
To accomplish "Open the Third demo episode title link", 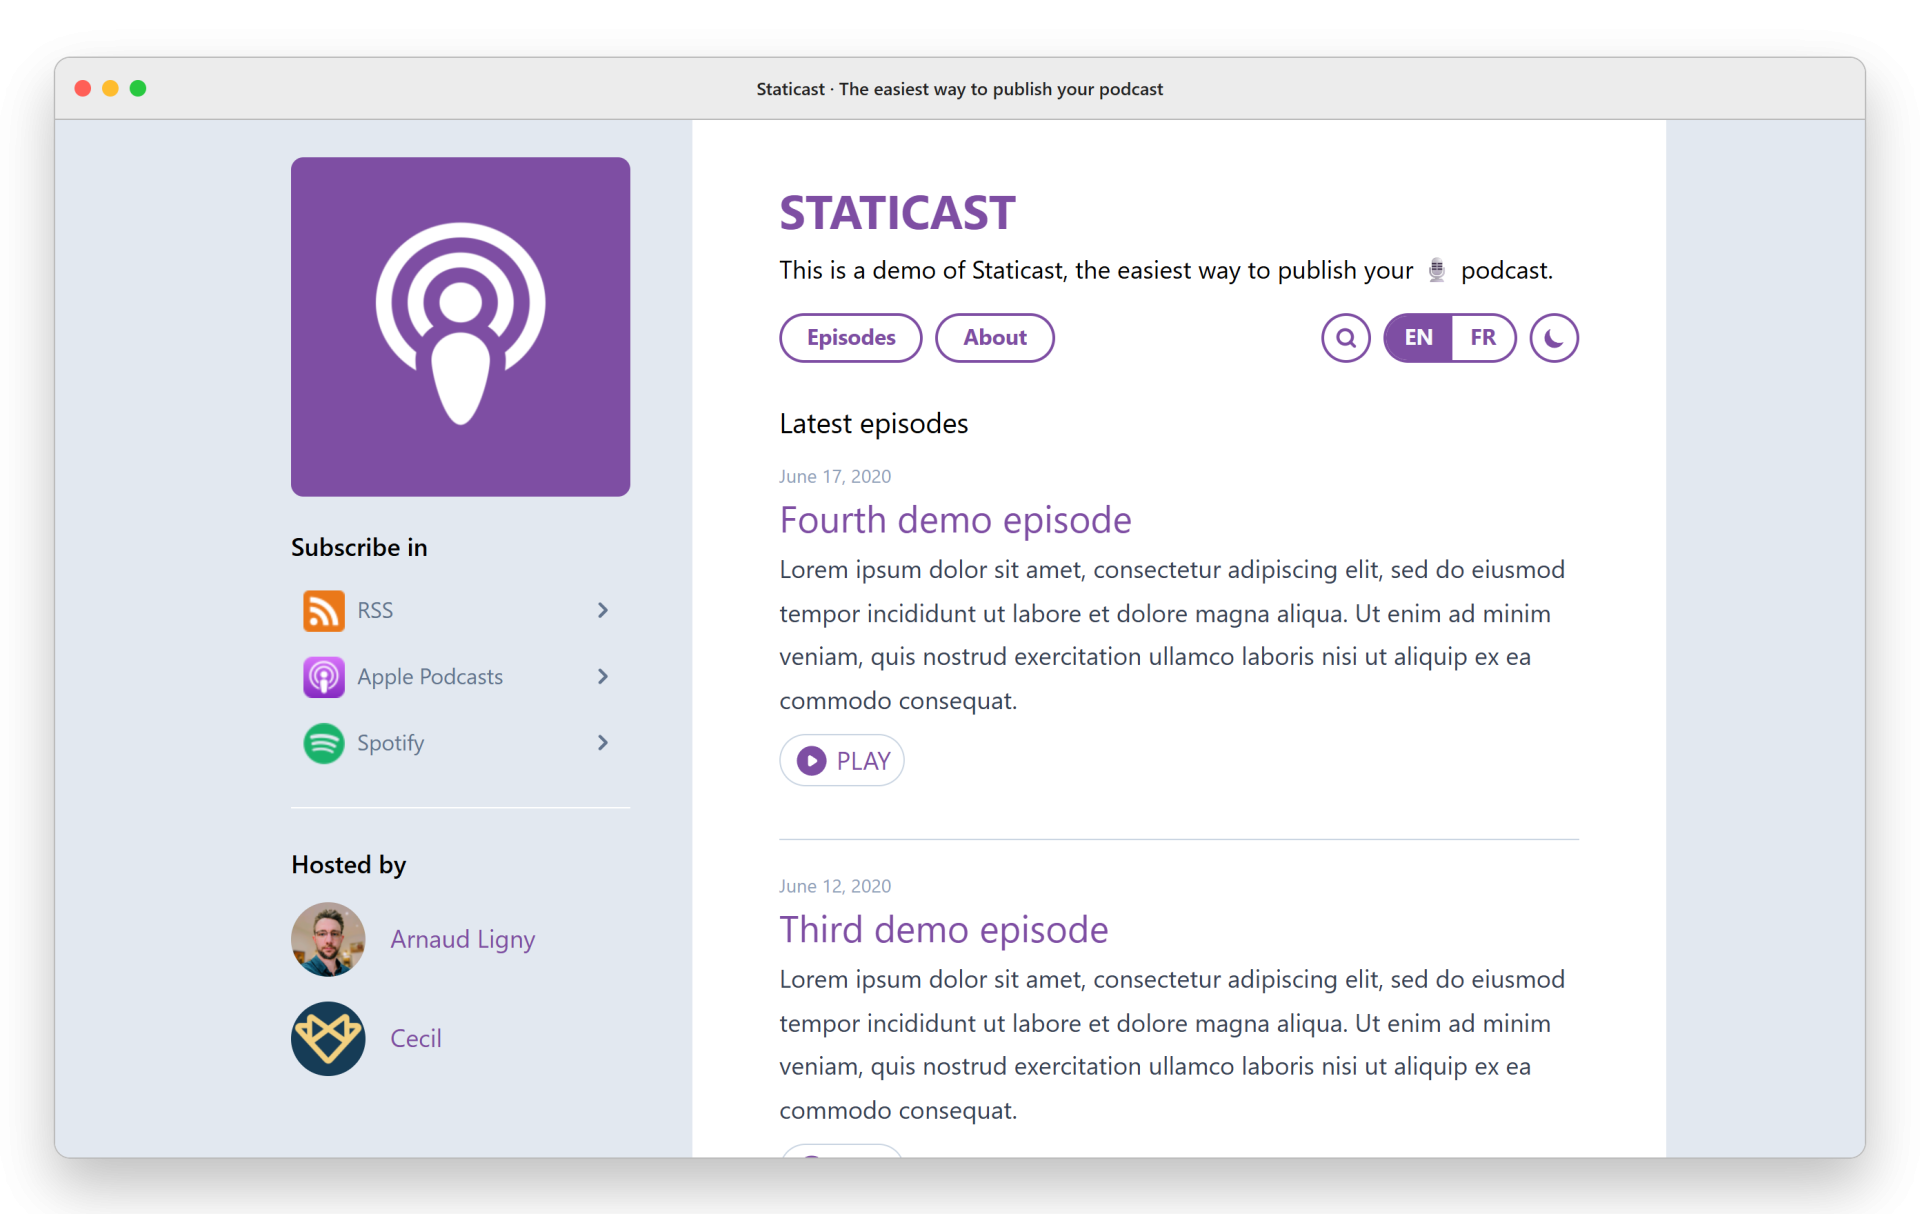I will click(944, 930).
